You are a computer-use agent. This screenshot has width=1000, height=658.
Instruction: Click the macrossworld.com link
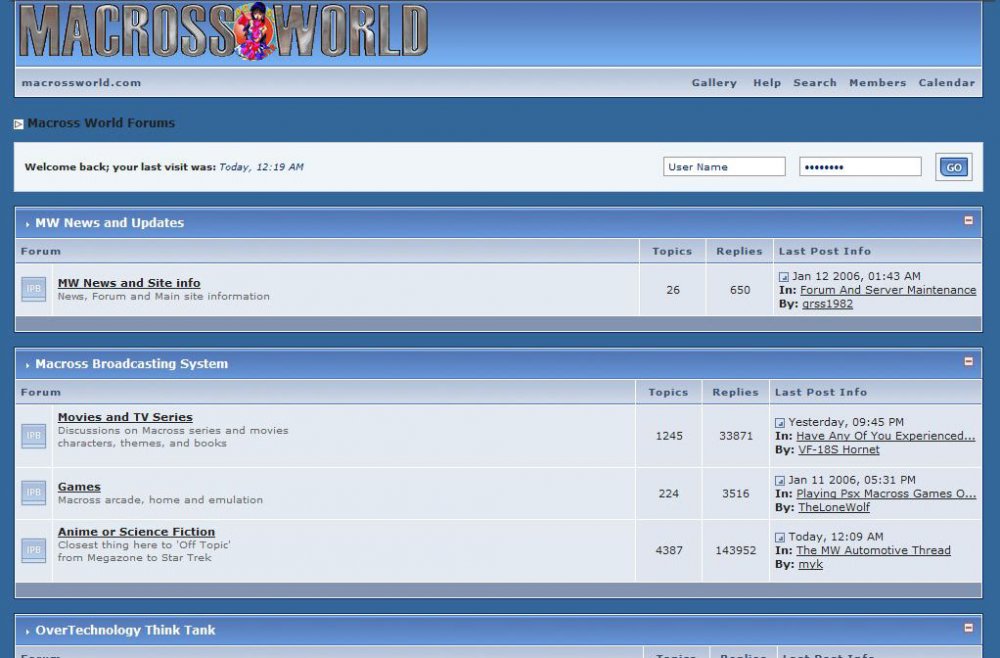click(x=82, y=83)
